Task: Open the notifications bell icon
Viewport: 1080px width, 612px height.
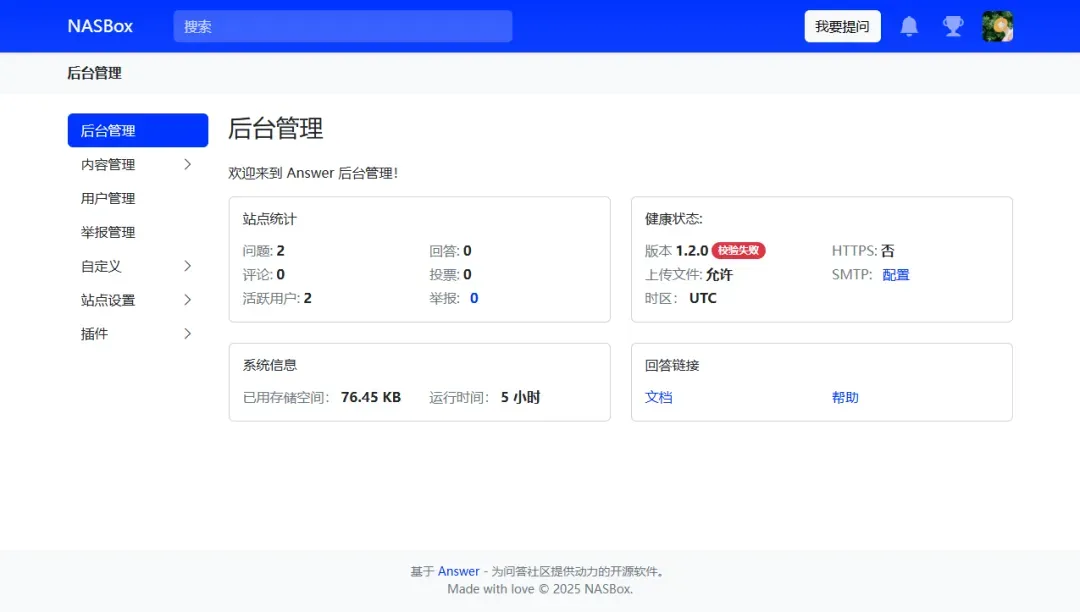Action: [x=909, y=27]
